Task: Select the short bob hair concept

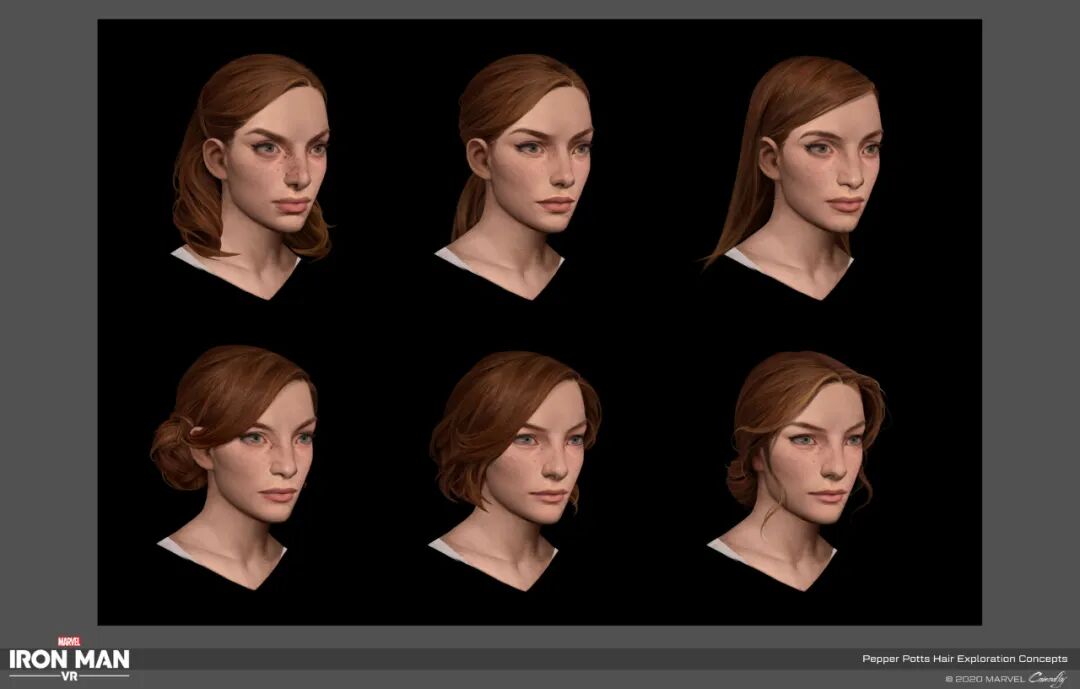Action: [515, 471]
